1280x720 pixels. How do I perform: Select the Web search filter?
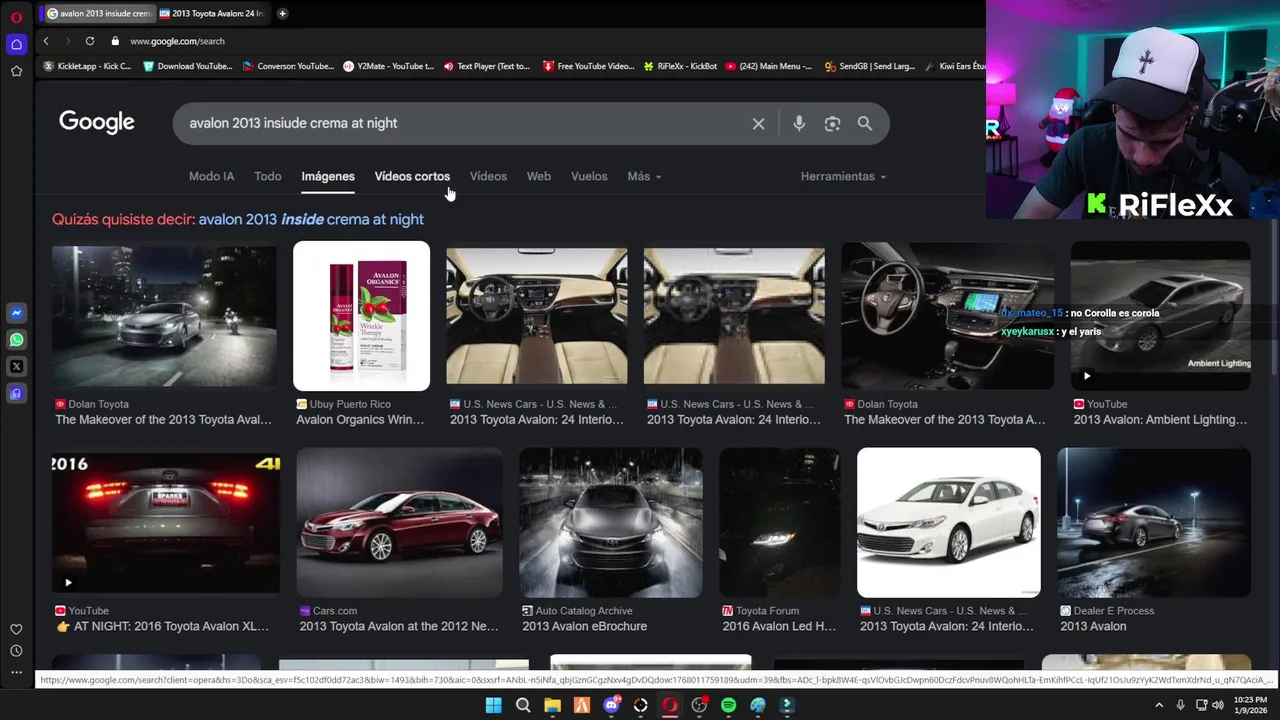coord(538,176)
